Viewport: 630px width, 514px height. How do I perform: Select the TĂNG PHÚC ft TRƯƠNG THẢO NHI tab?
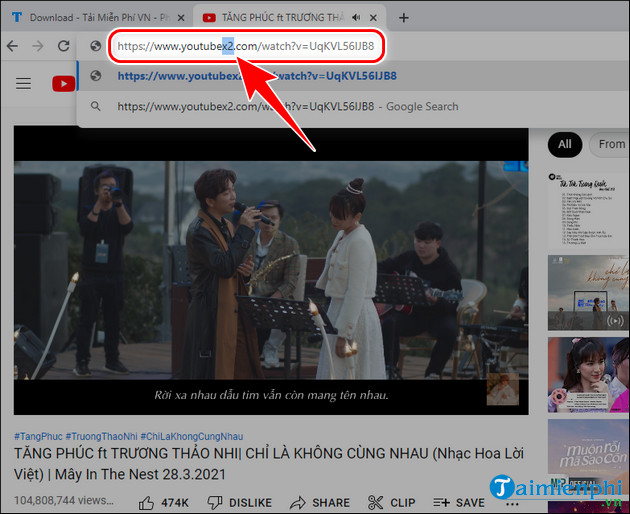pyautogui.click(x=289, y=18)
